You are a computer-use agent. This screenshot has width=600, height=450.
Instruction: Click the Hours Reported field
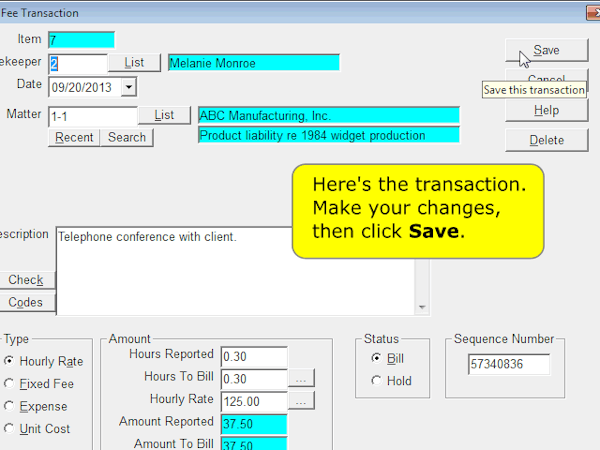point(254,357)
